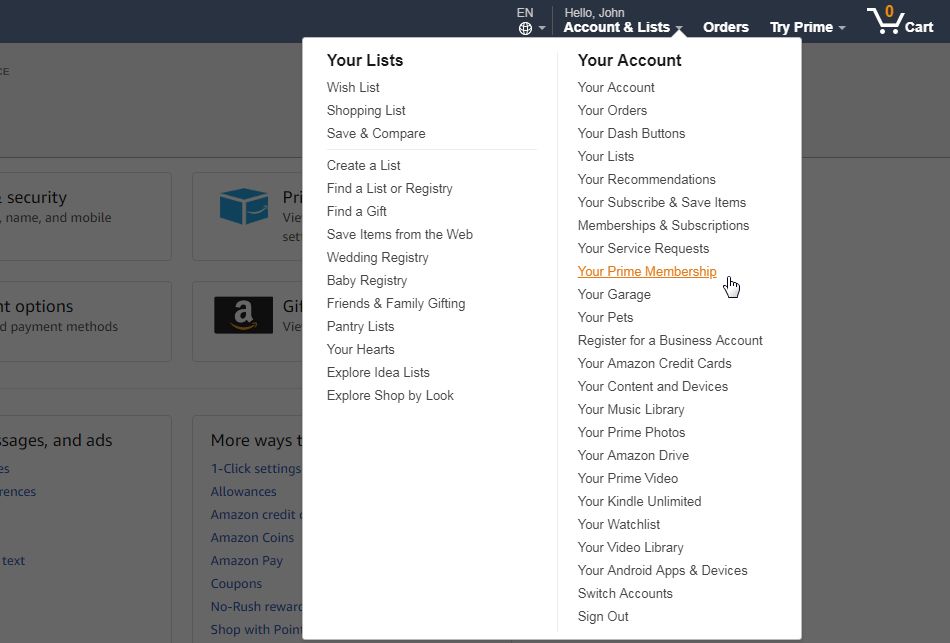This screenshot has height=643, width=950.
Task: Click the Amazon gift card icon
Action: pos(243,316)
